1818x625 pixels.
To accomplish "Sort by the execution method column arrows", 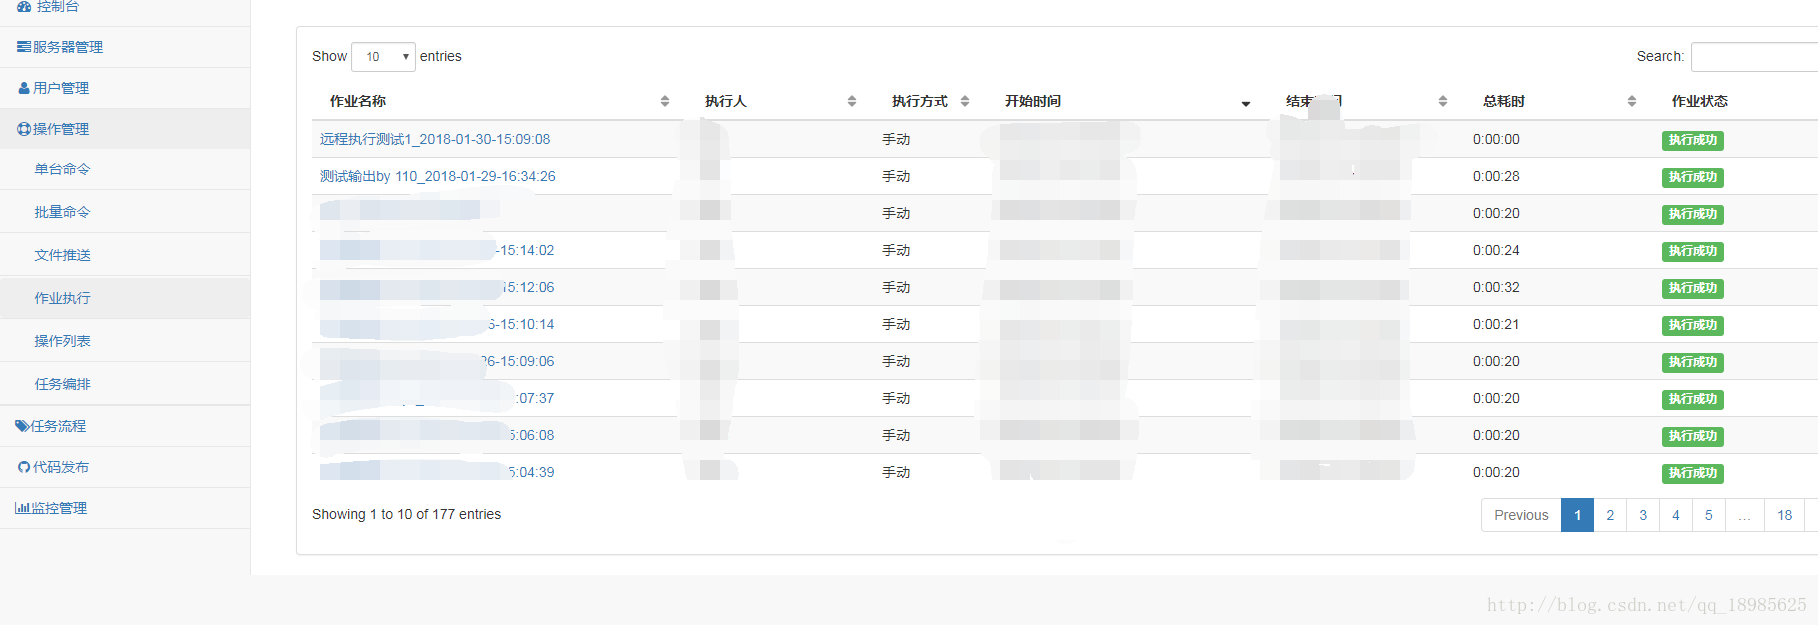I will click(x=965, y=101).
